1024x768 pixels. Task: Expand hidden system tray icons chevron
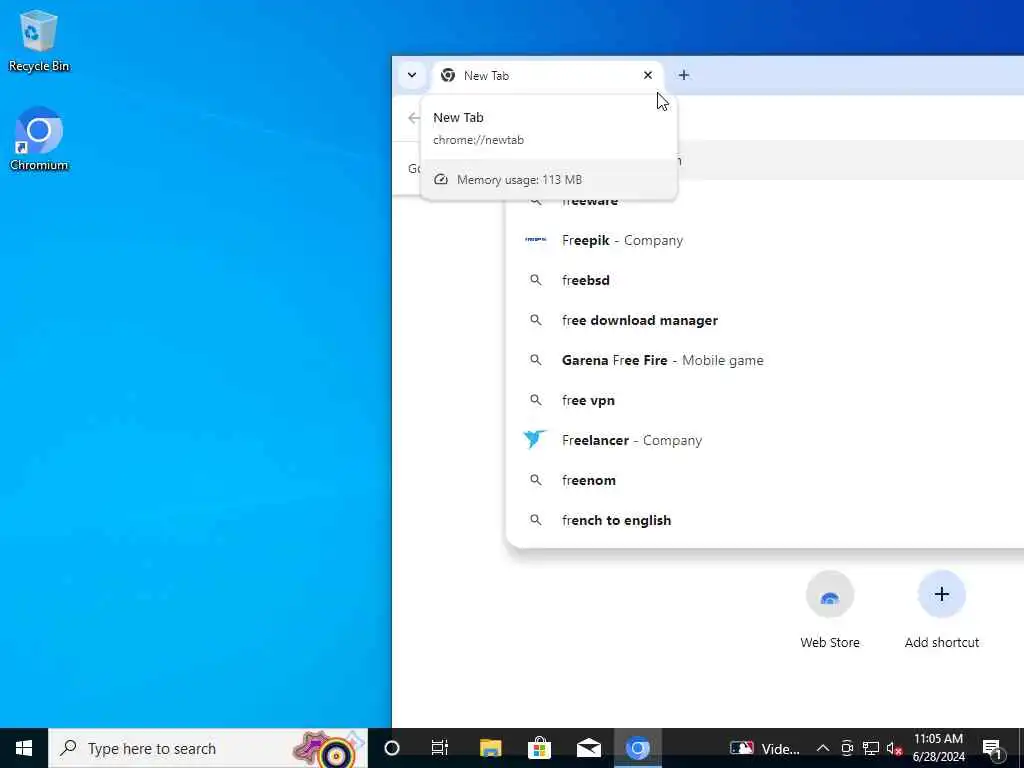[x=823, y=748]
